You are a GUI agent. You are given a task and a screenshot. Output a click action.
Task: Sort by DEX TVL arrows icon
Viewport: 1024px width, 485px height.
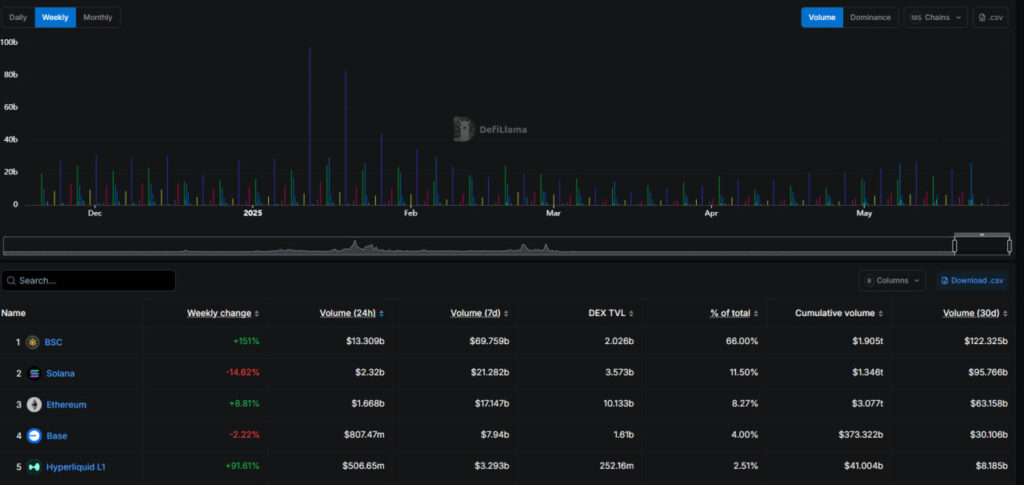pos(632,313)
